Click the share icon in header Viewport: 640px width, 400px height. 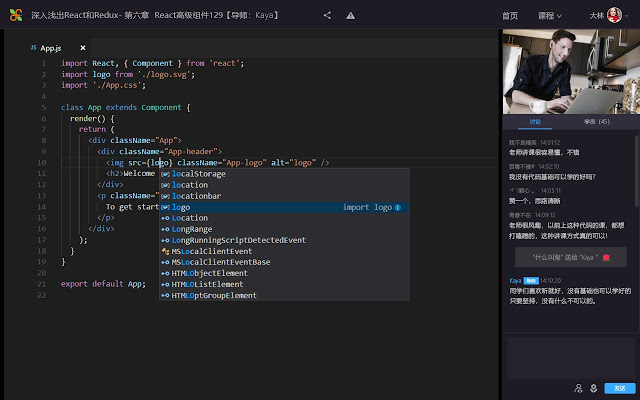[x=327, y=16]
